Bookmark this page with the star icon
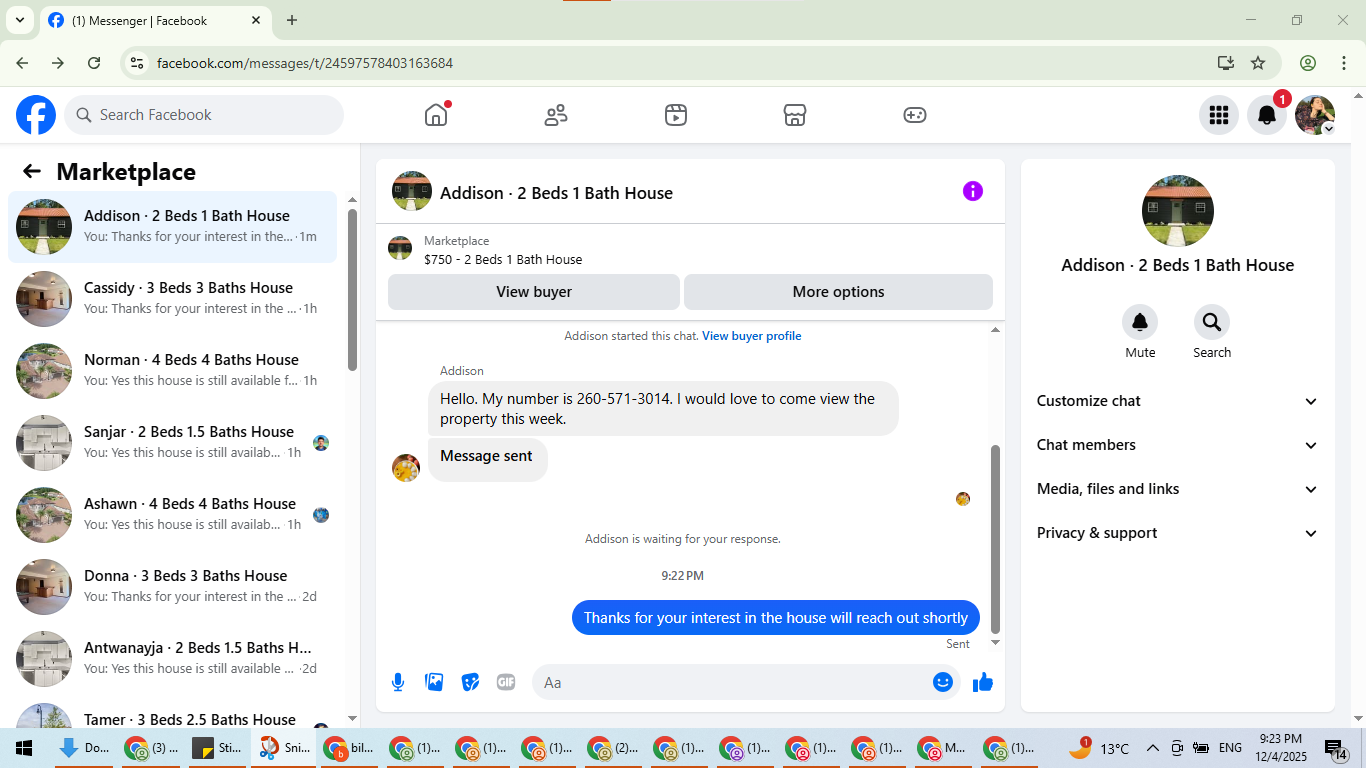The image size is (1366, 768). [x=1258, y=63]
